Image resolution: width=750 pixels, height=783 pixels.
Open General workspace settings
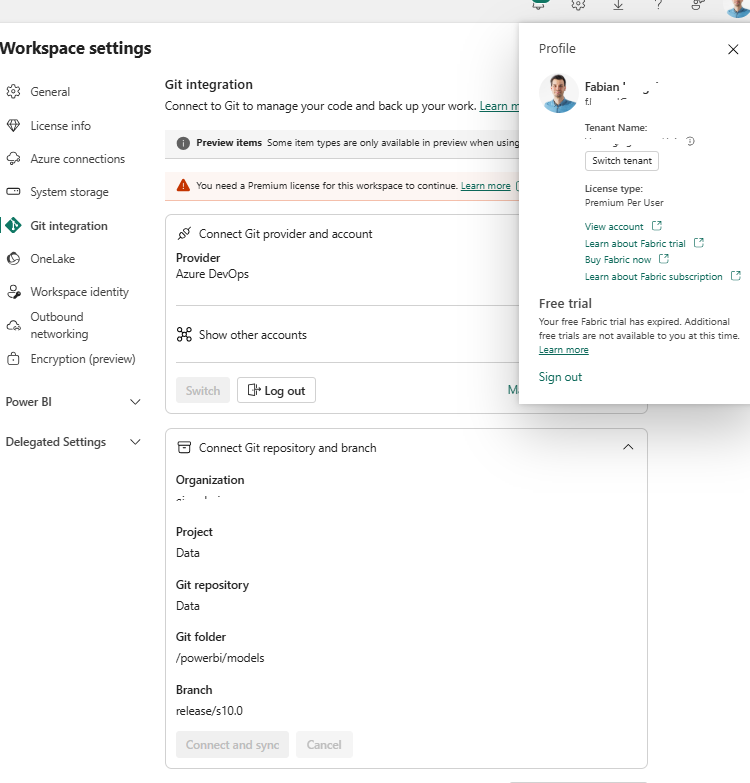click(x=50, y=92)
